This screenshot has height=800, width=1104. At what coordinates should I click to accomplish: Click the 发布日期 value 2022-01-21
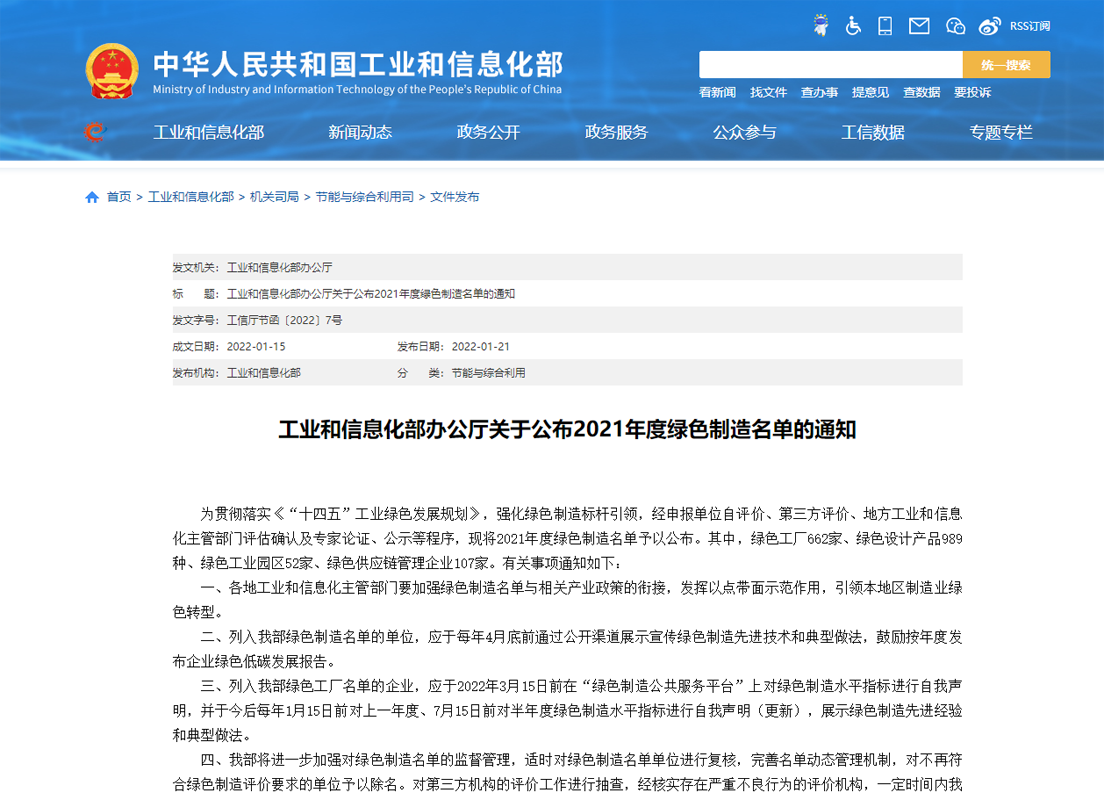click(x=481, y=346)
